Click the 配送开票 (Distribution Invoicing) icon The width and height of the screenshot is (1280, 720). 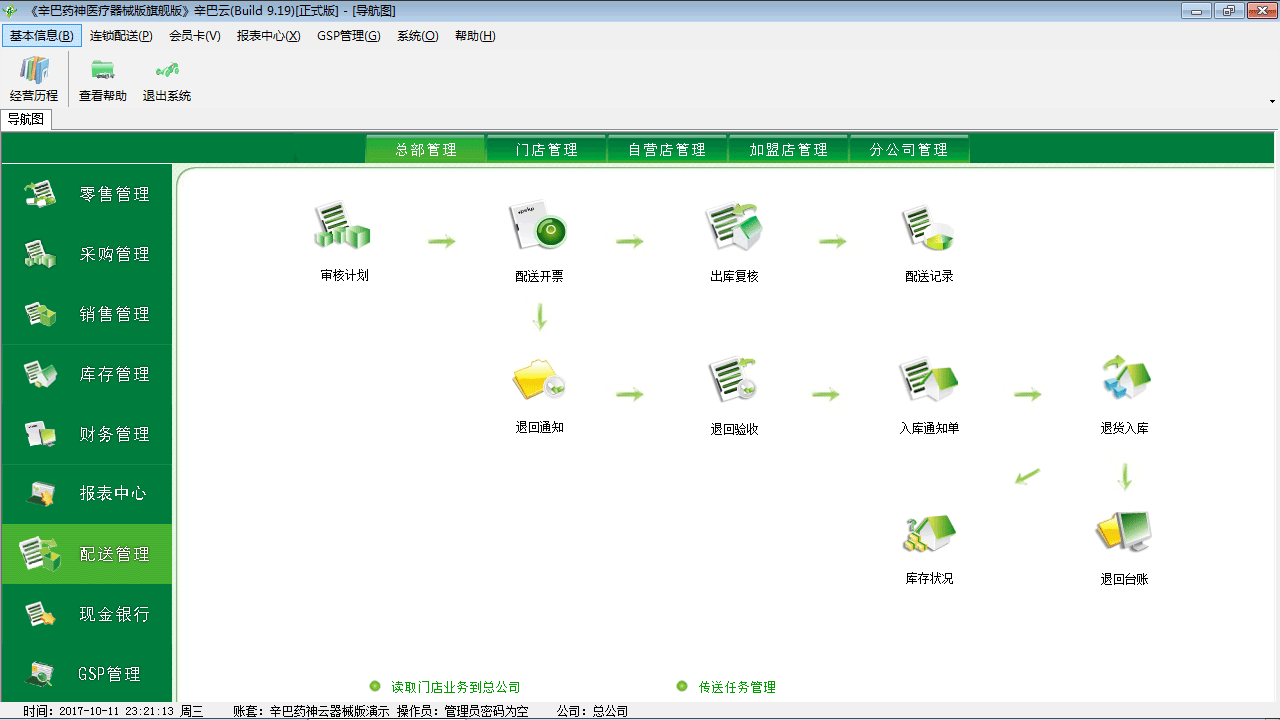540,230
